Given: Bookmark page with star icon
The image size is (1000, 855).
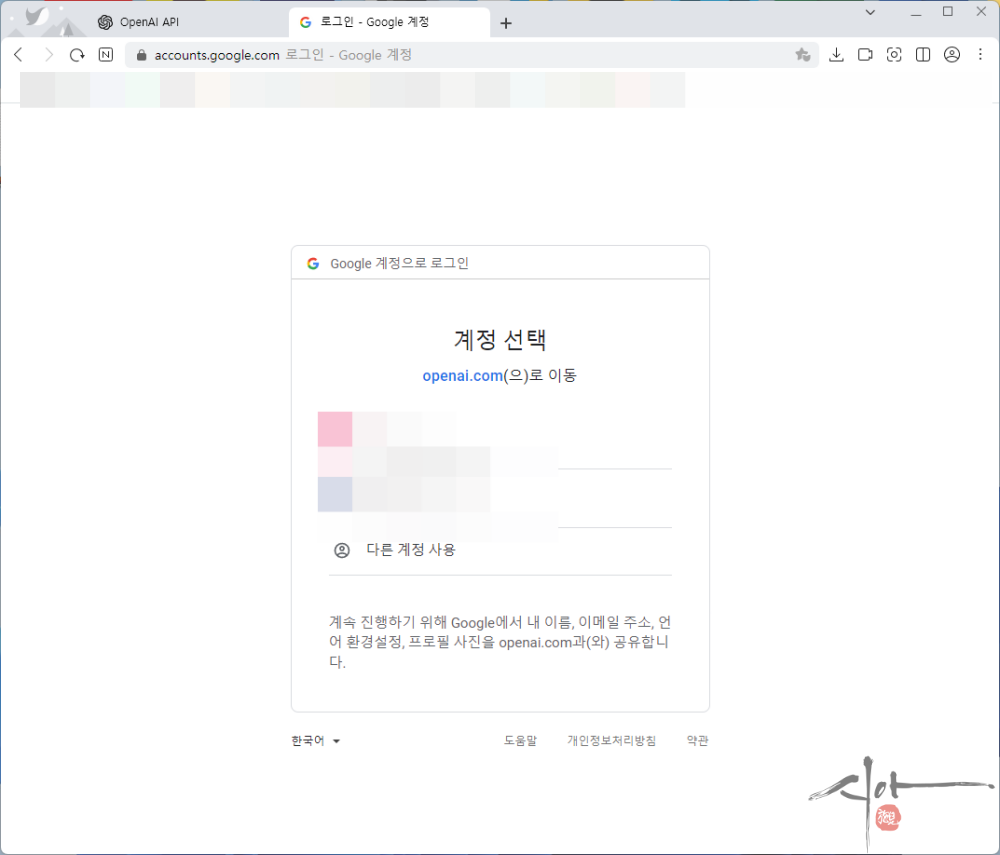Looking at the screenshot, I should click(x=802, y=55).
